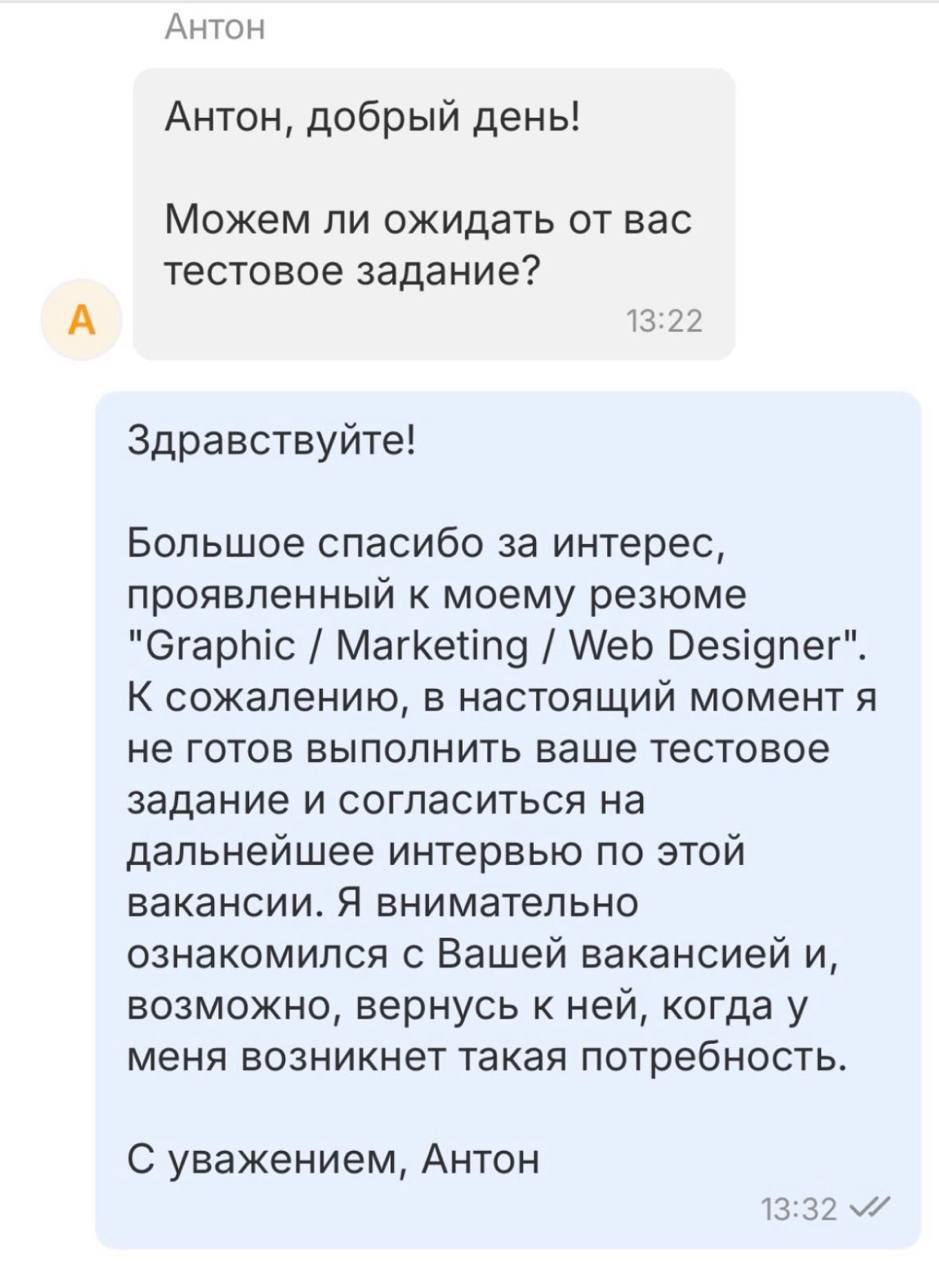Viewport: 939px width, 1280px height.
Task: Click the orange "A" avatar icon
Action: pyautogui.click(x=80, y=320)
